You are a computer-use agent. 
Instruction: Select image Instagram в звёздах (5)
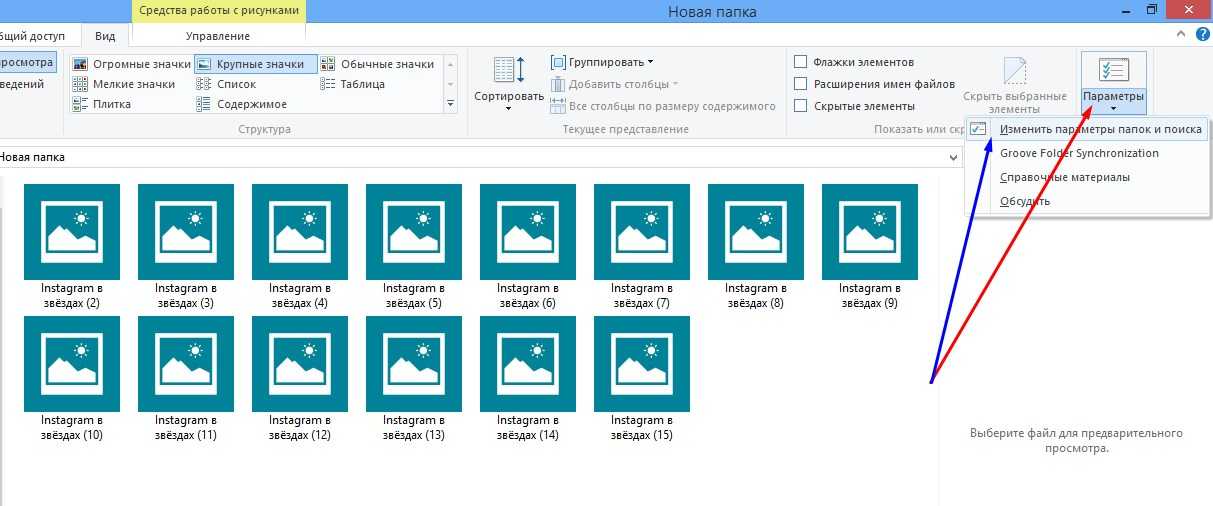[x=414, y=246]
